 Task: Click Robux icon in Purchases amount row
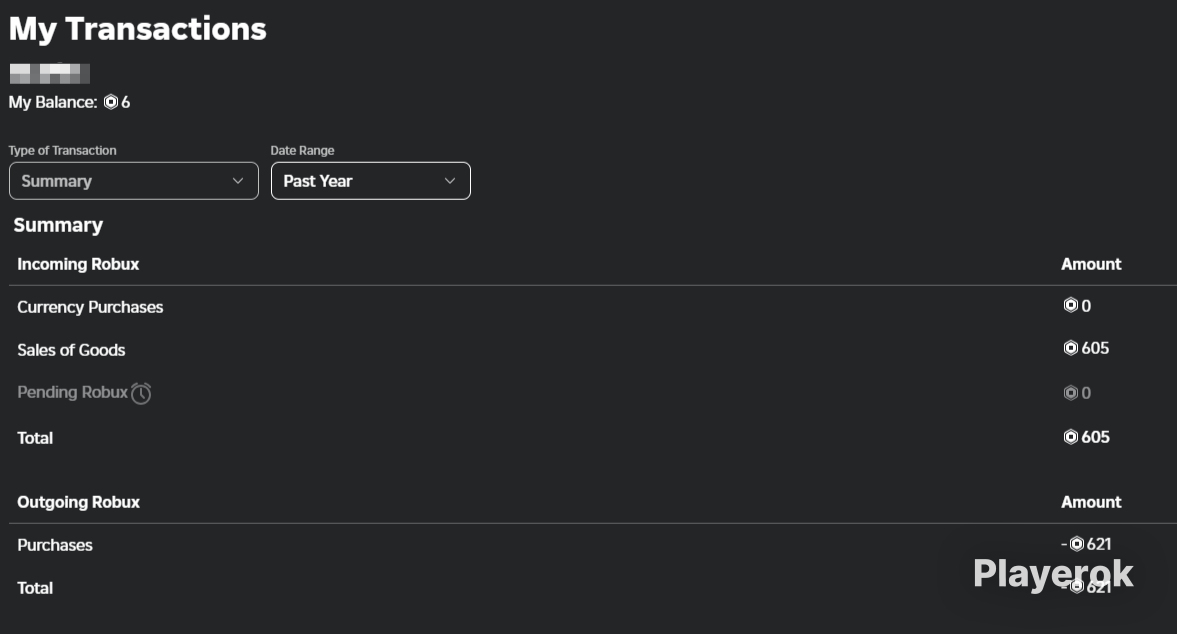[1076, 544]
